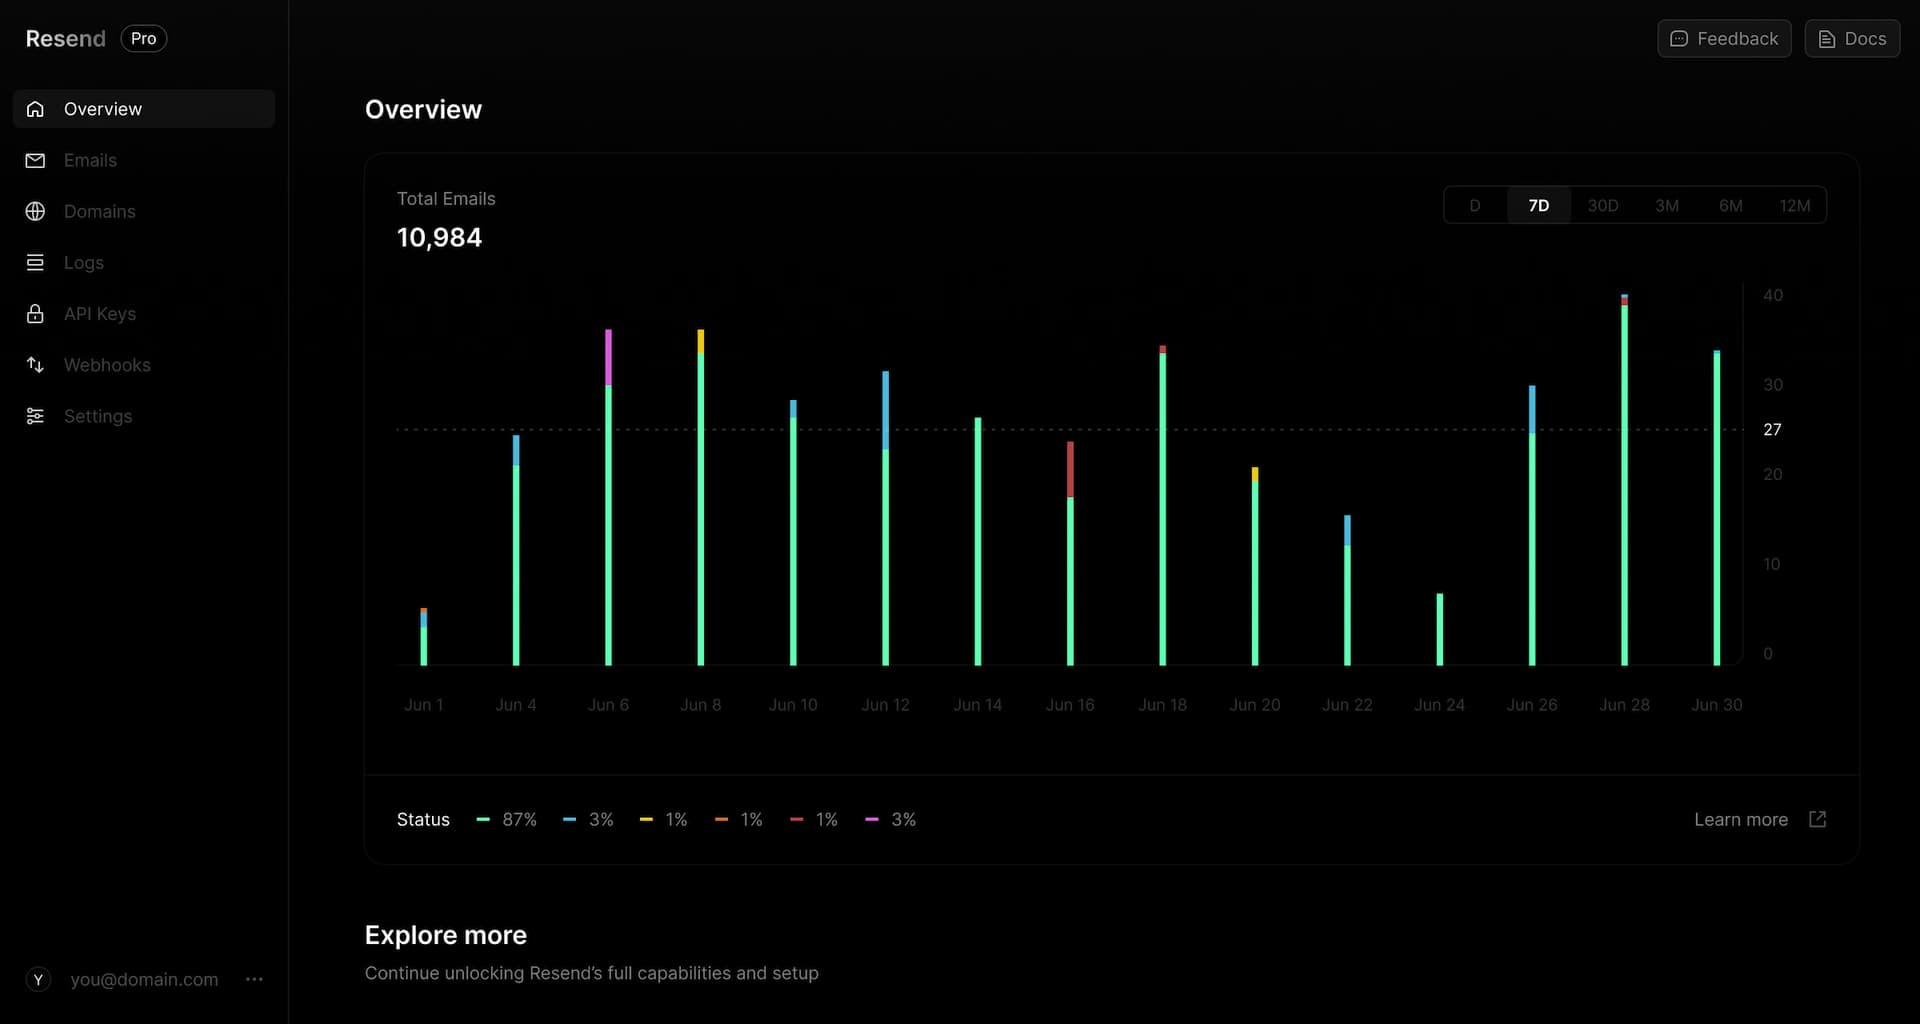Select the API Keys lock icon

click(35, 314)
